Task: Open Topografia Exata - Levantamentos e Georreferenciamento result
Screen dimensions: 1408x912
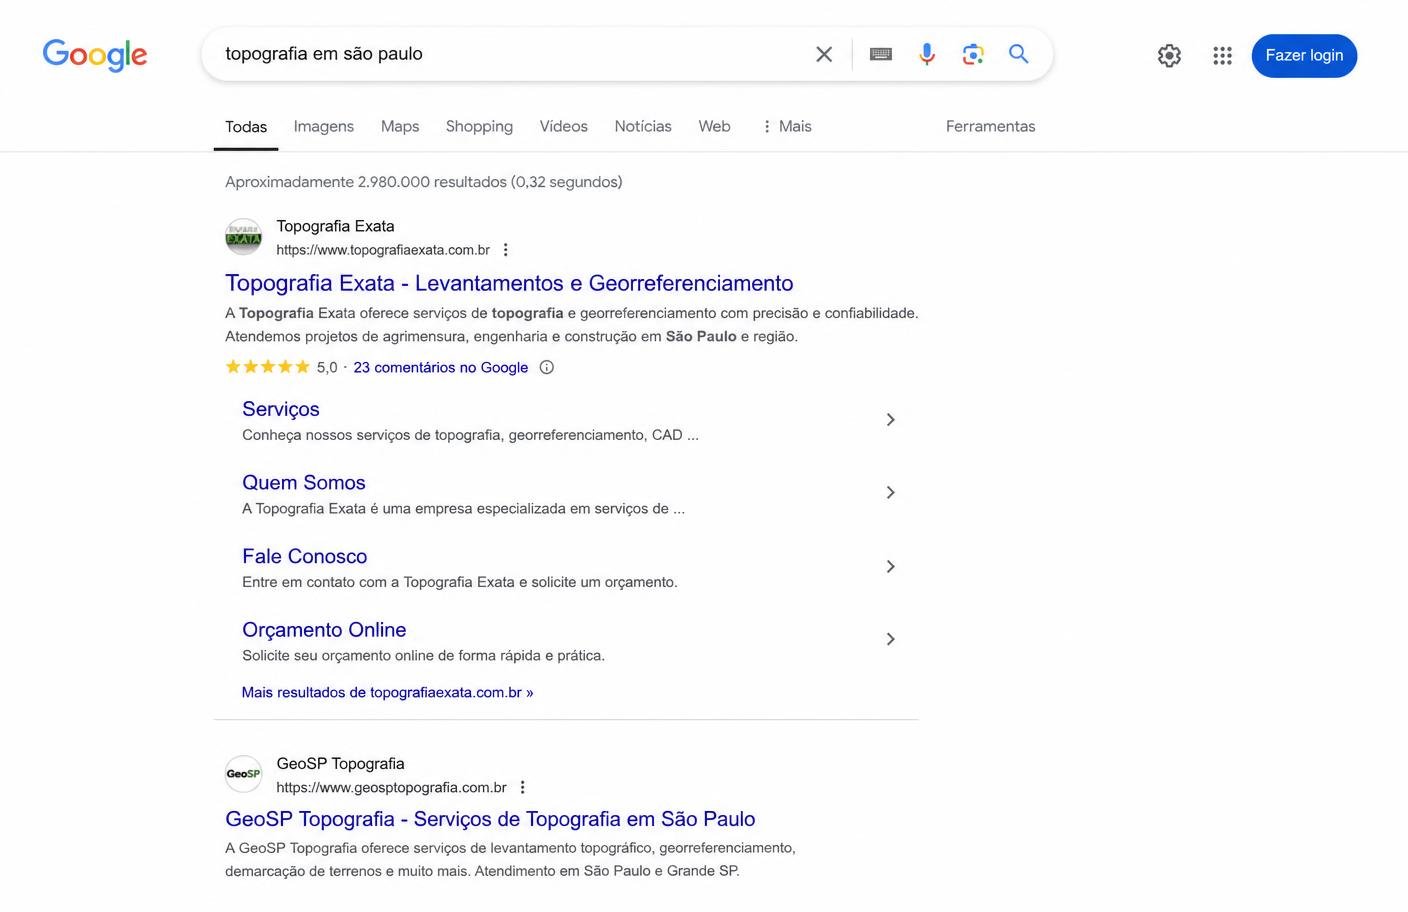Action: point(509,283)
